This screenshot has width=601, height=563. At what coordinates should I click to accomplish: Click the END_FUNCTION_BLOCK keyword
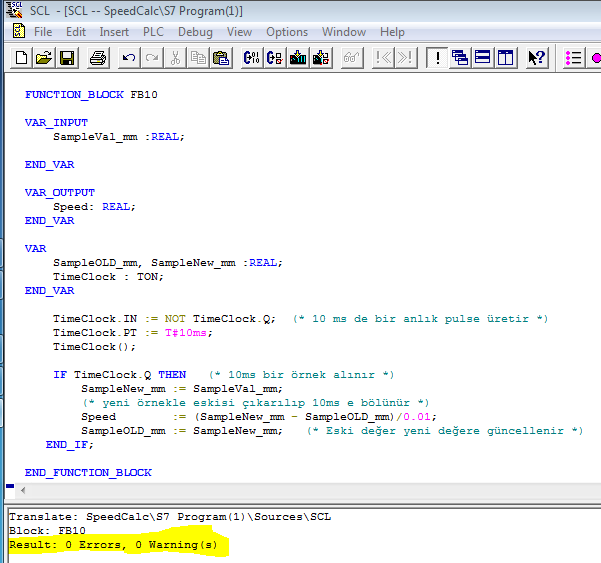[88, 473]
